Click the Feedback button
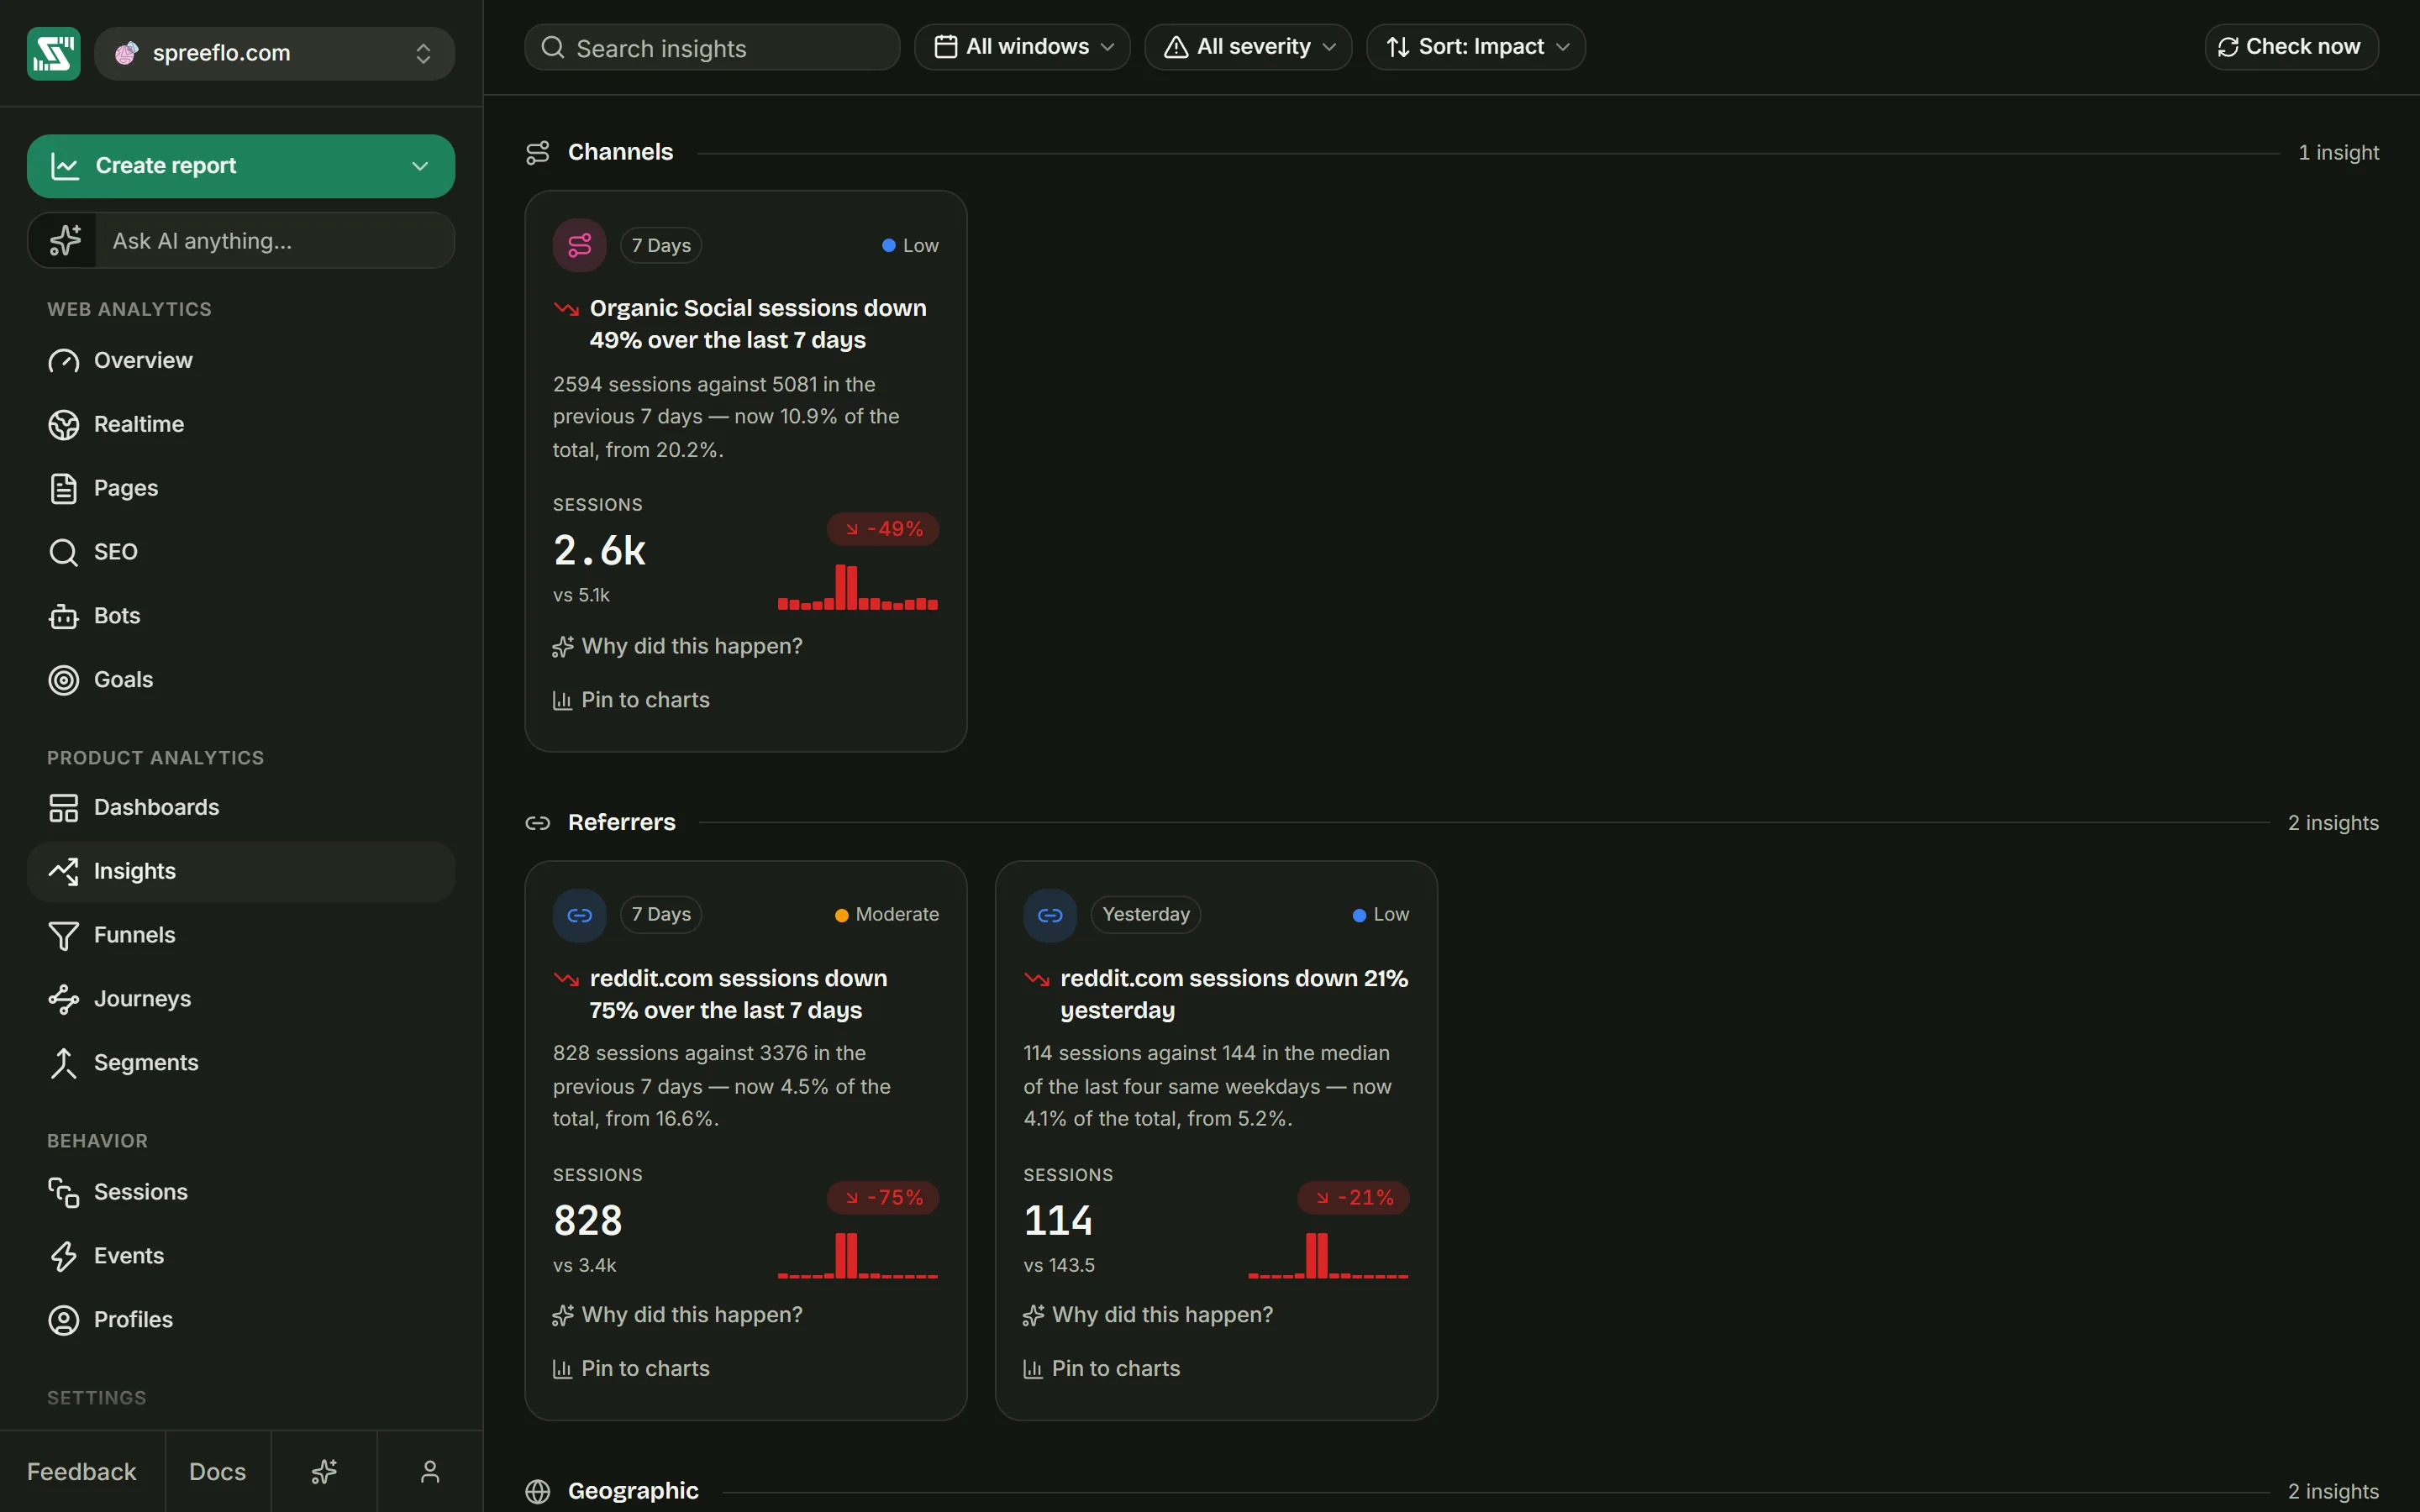Viewport: 2420px width, 1512px height. pos(82,1472)
